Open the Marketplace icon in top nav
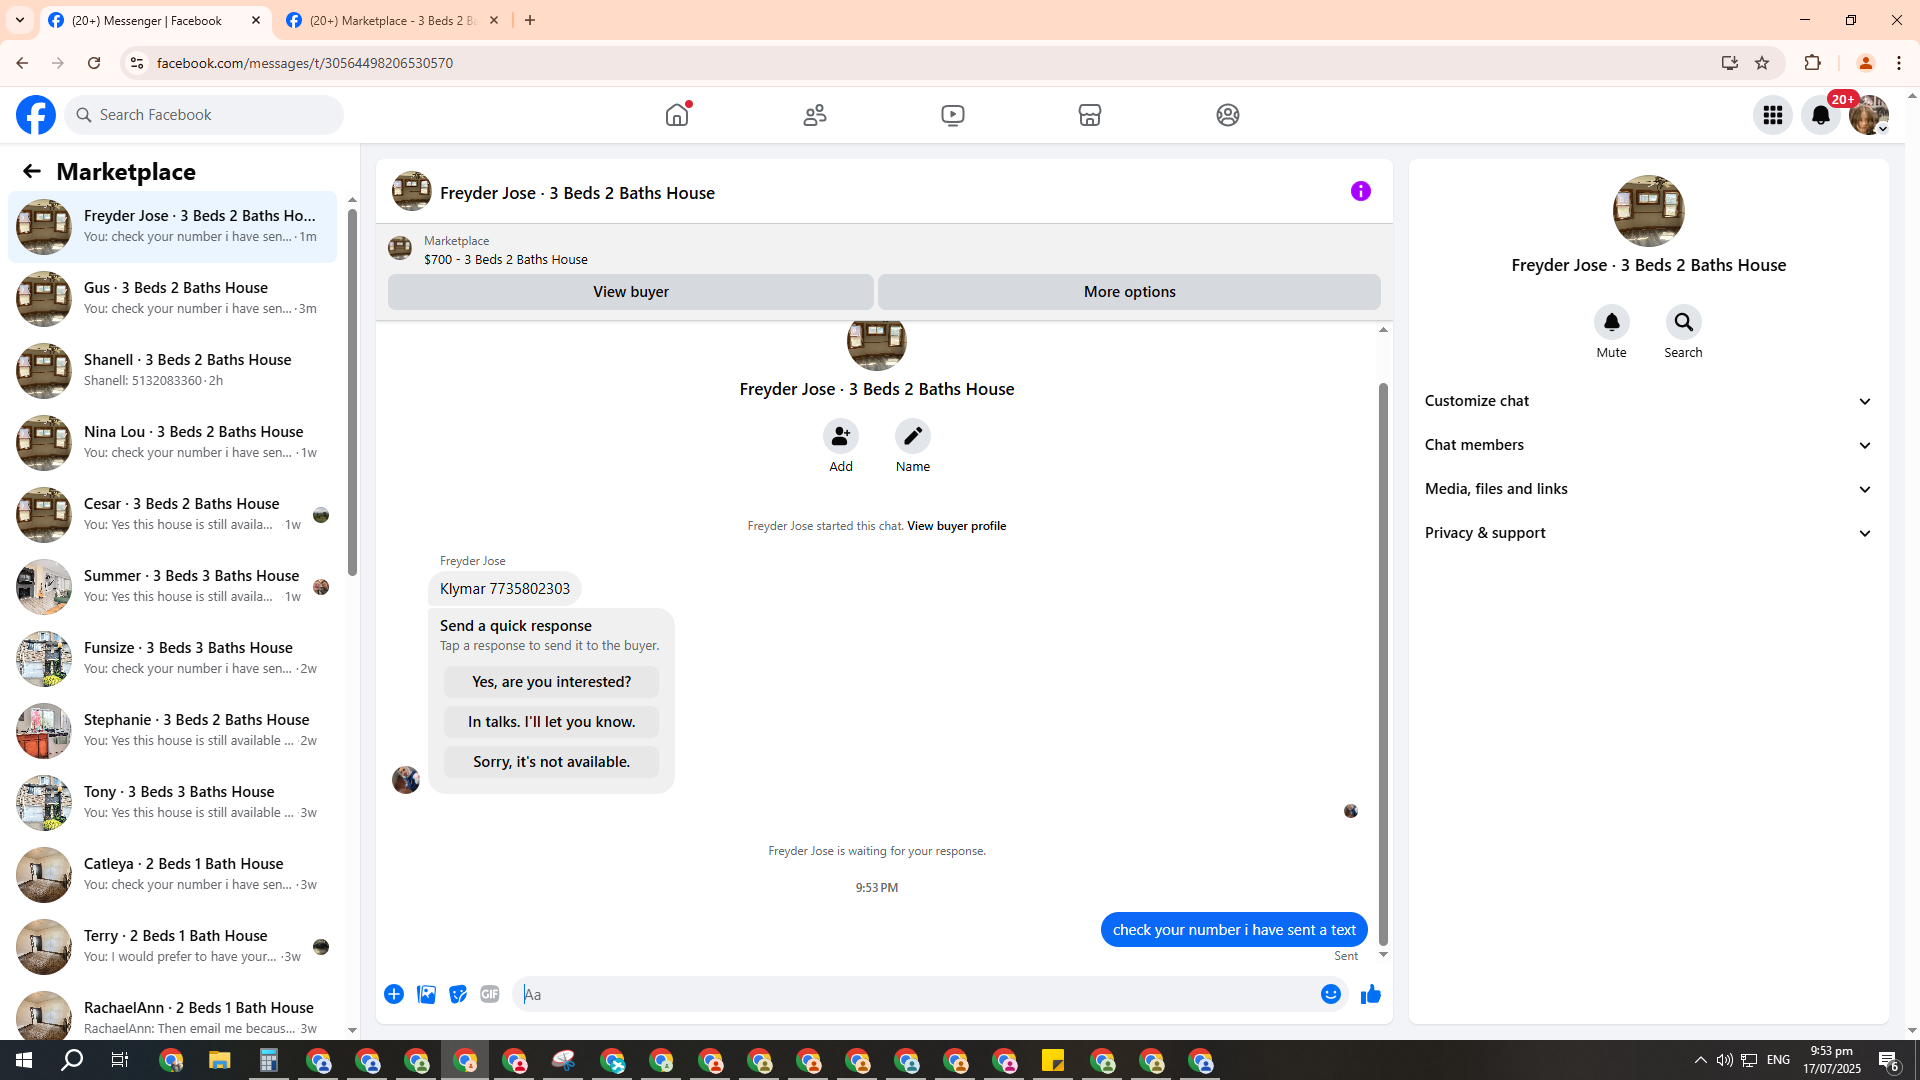This screenshot has height=1080, width=1920. click(x=1090, y=115)
